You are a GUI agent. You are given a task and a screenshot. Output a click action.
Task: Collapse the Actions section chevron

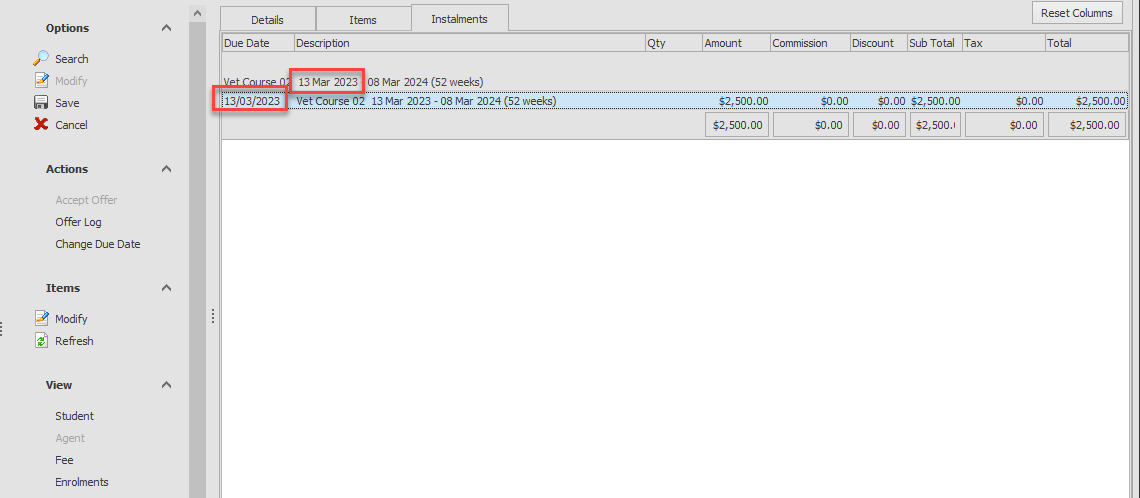coord(166,169)
